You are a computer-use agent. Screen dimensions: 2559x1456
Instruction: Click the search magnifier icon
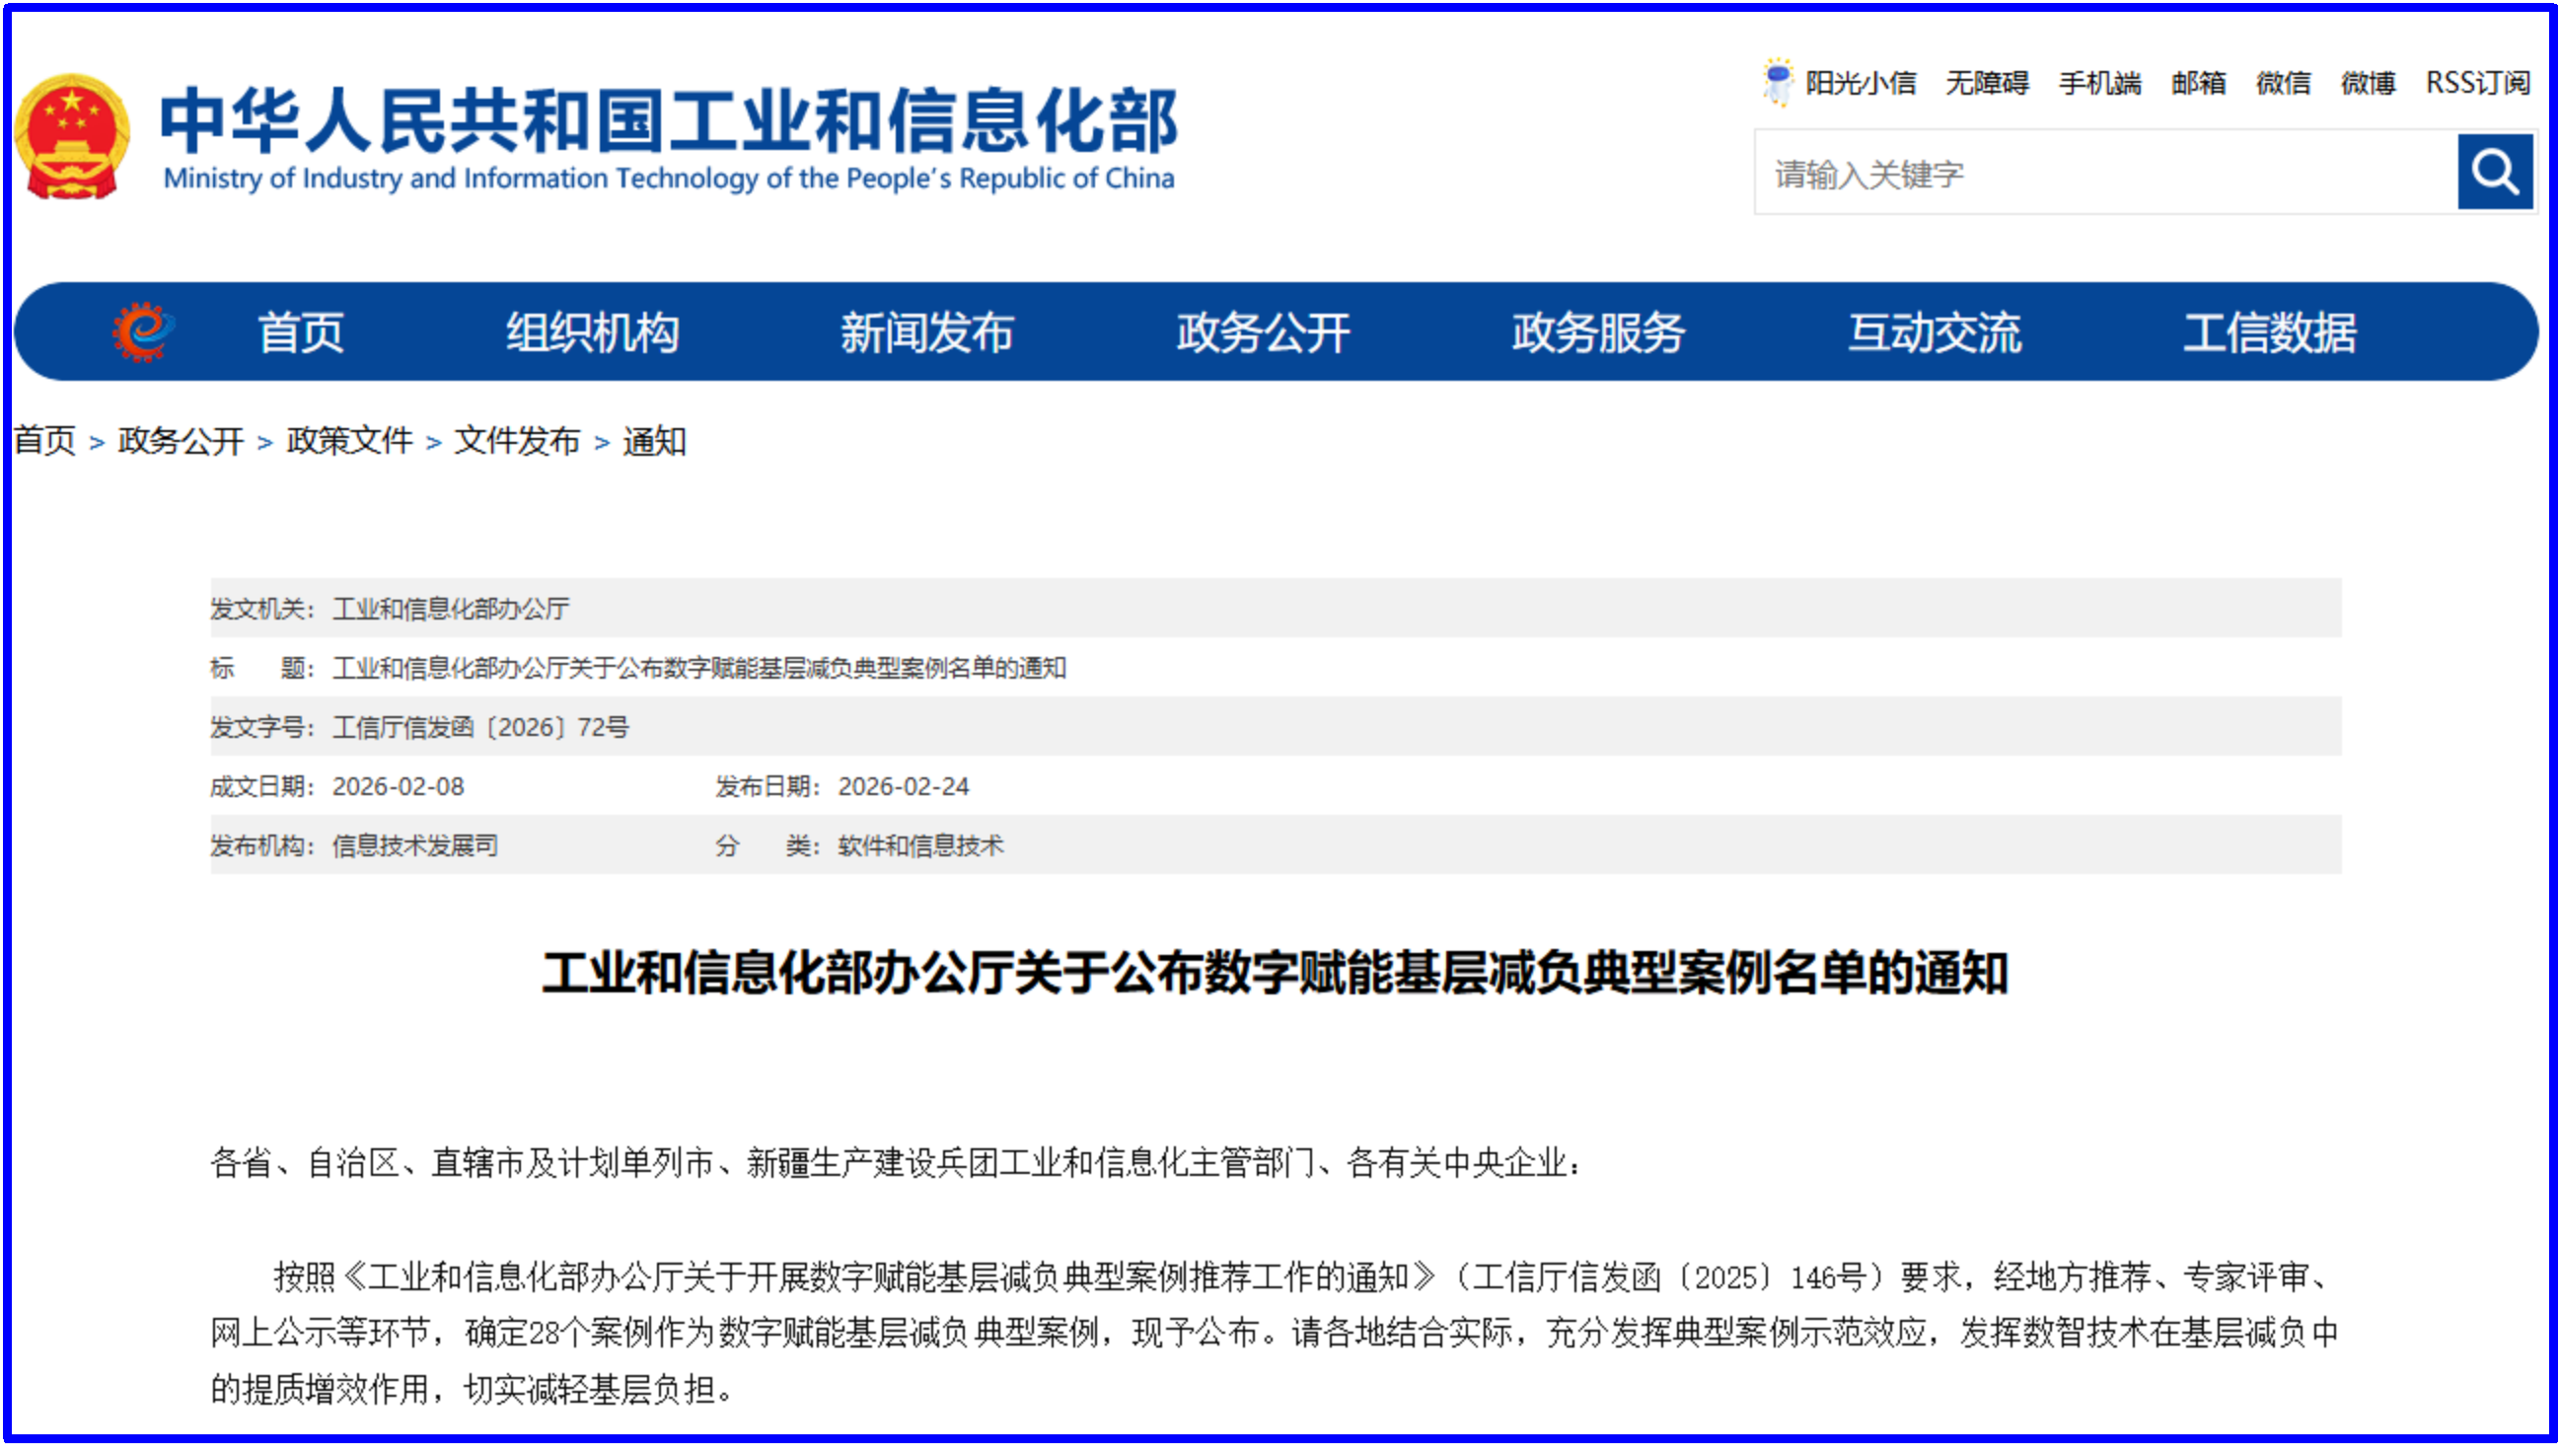click(x=2495, y=172)
